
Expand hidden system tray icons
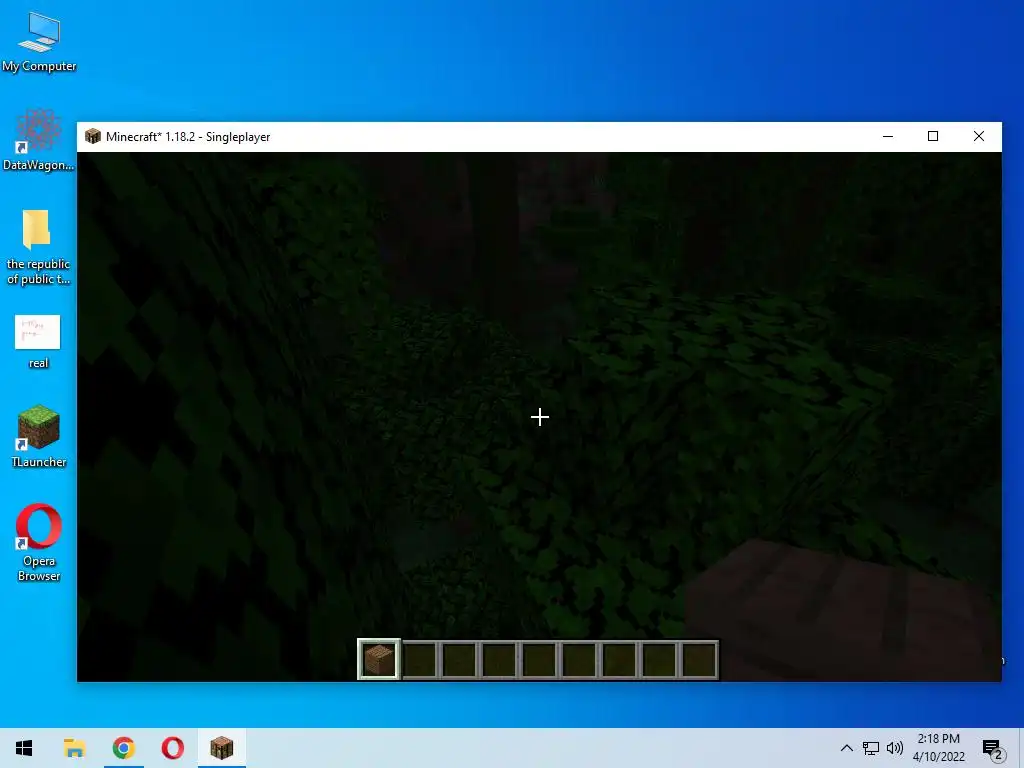tap(846, 748)
